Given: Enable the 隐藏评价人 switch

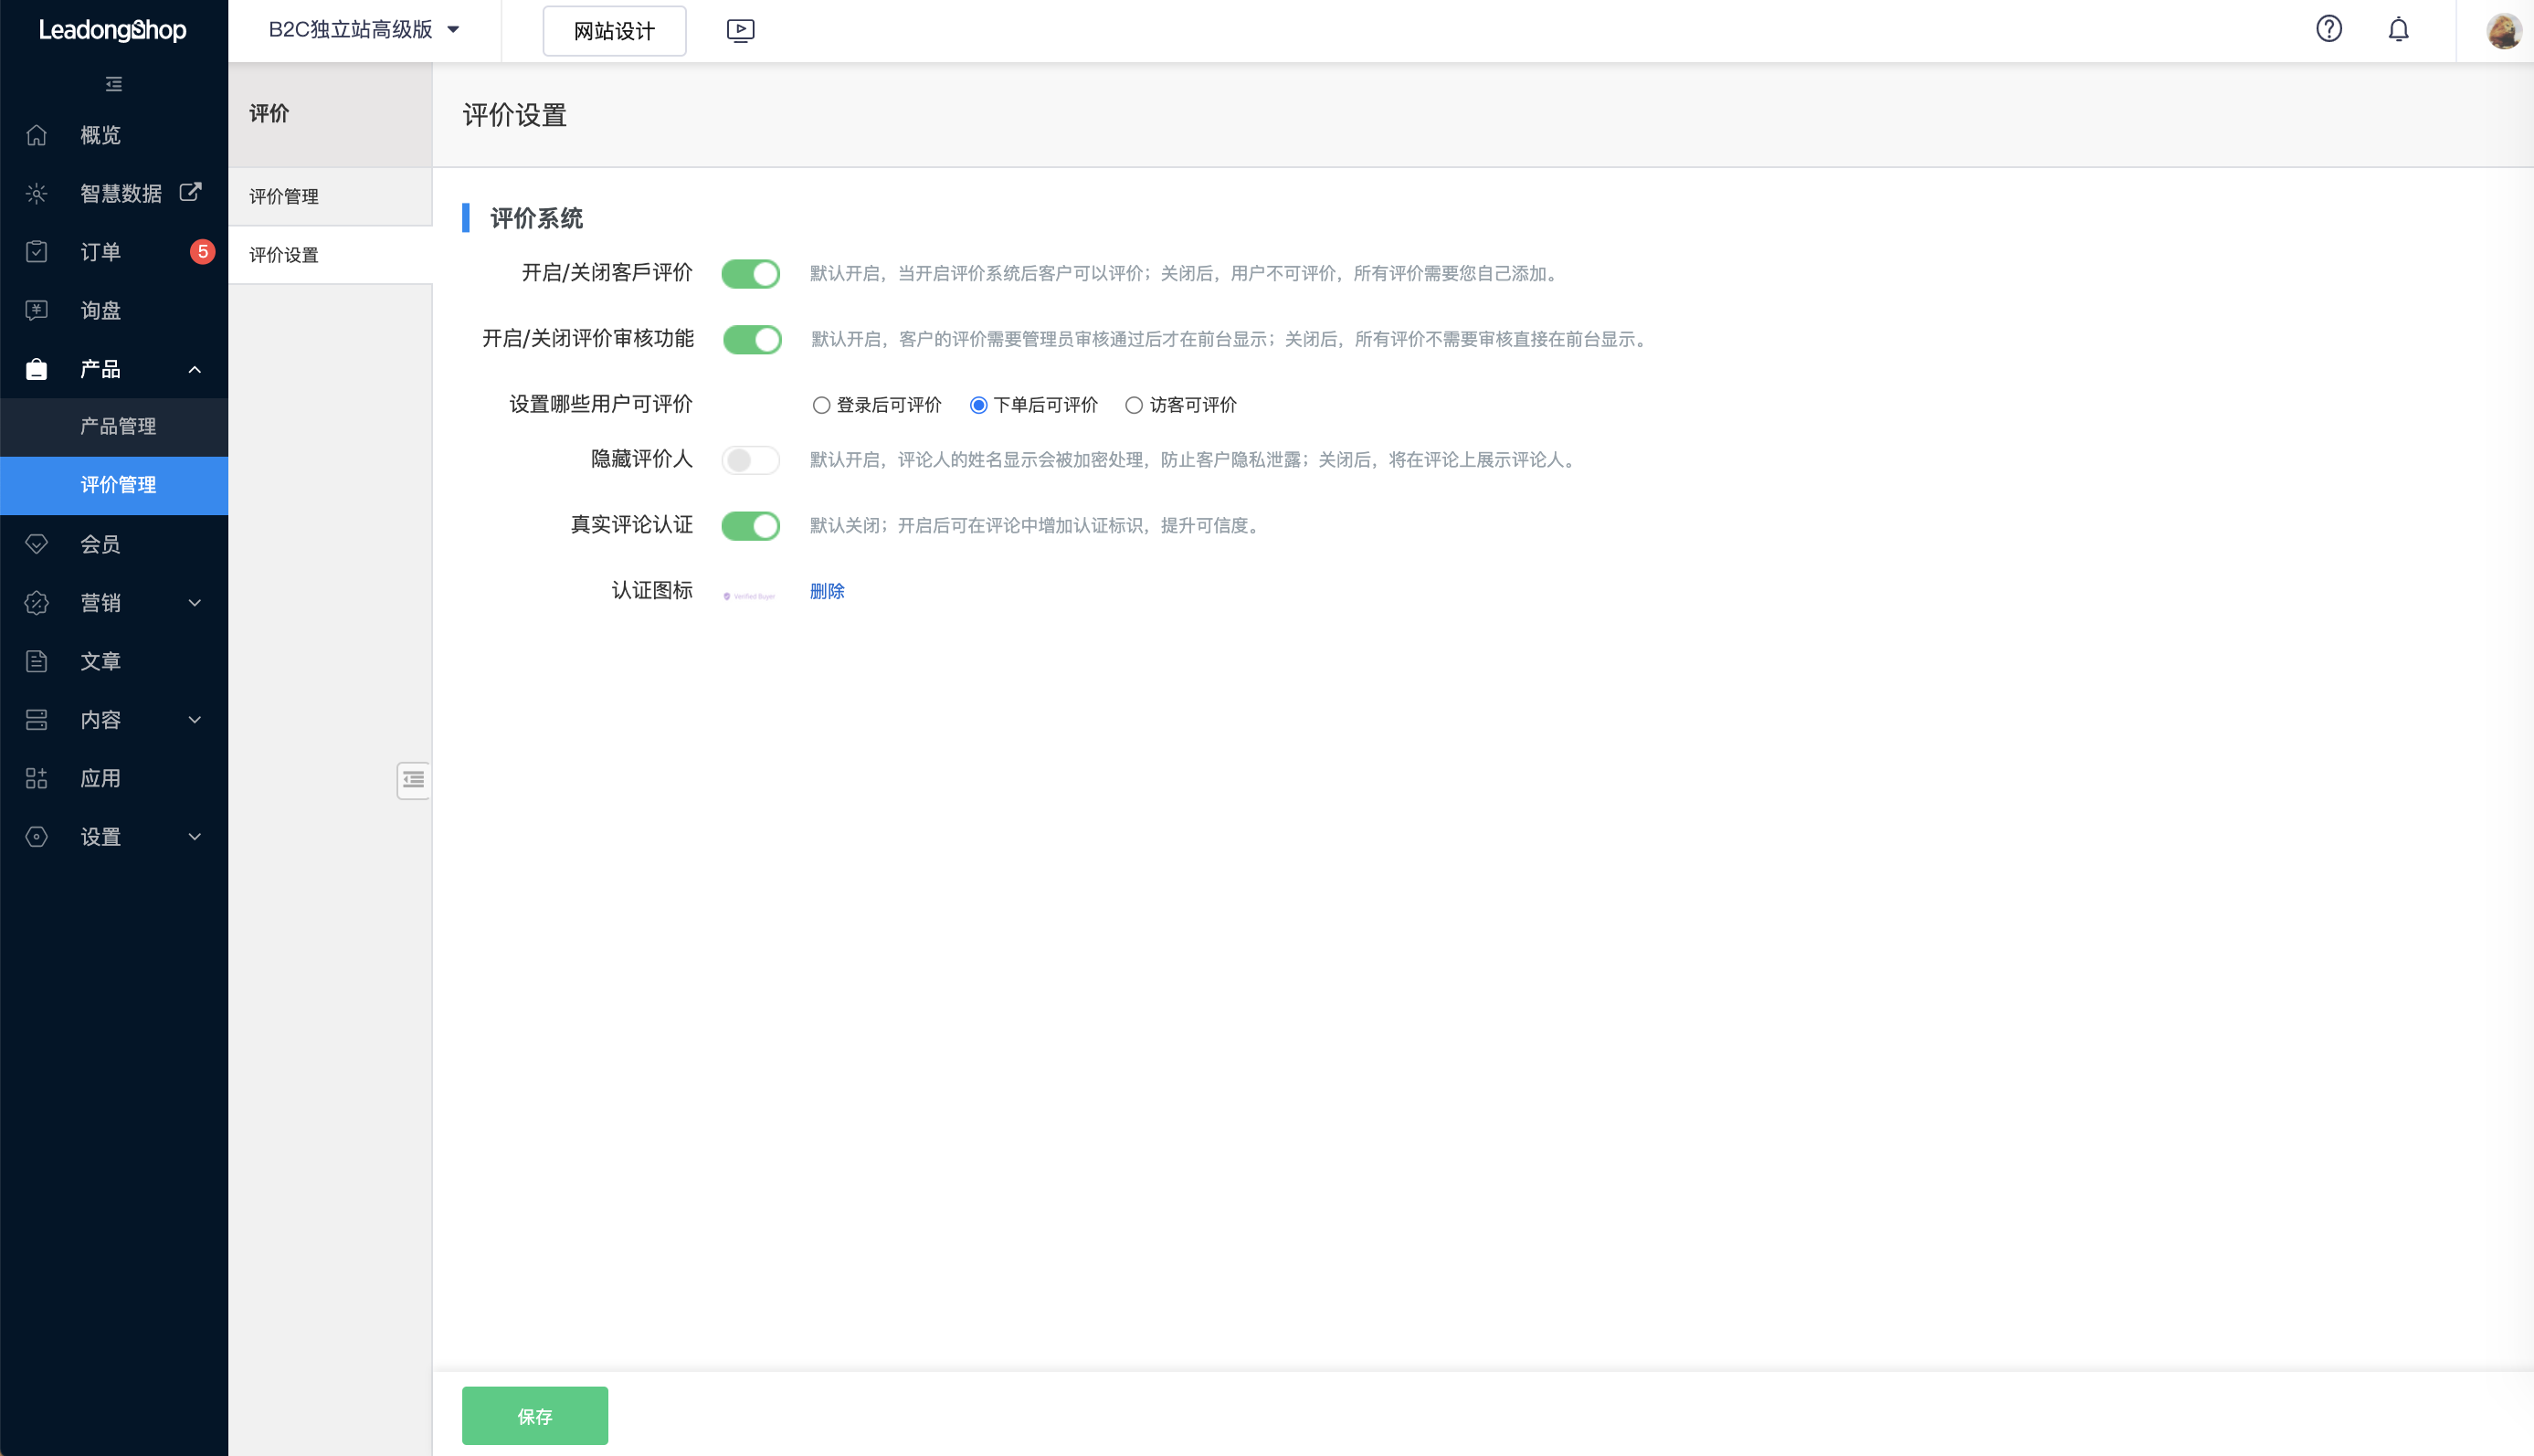Looking at the screenshot, I should pos(750,459).
